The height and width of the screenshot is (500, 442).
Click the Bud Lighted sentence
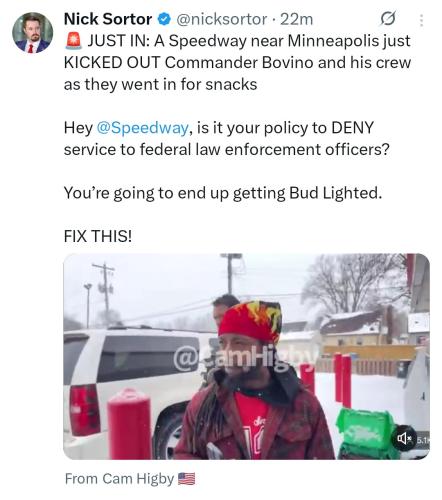[223, 193]
